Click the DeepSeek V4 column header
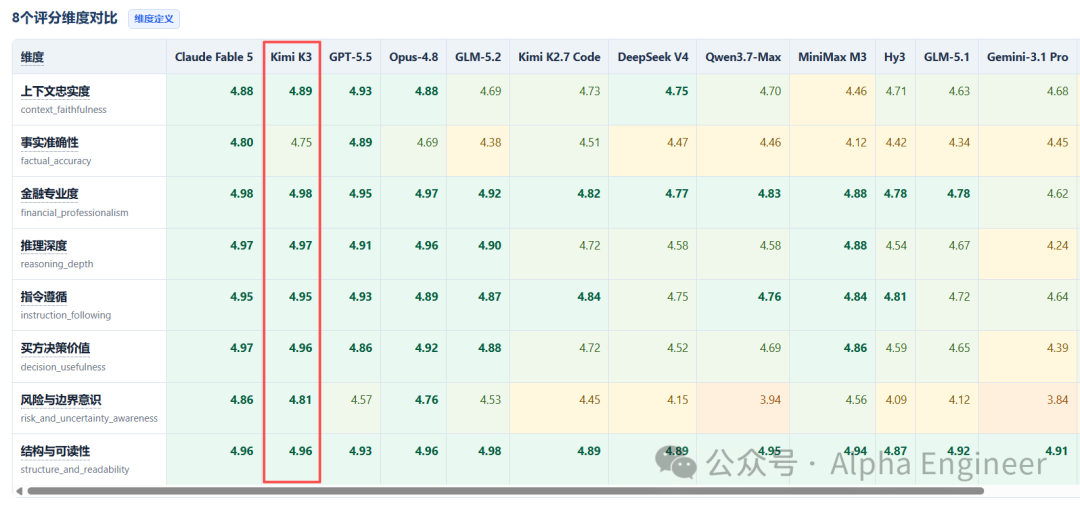1080x507 pixels. click(x=653, y=57)
